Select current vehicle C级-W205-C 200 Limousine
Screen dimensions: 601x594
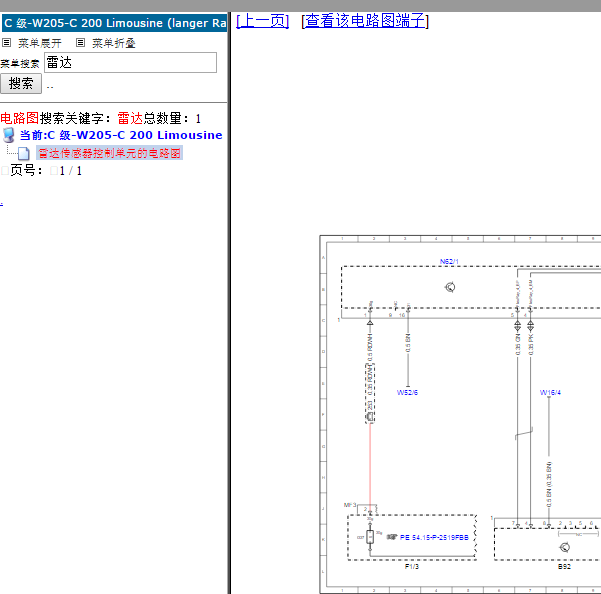121,135
